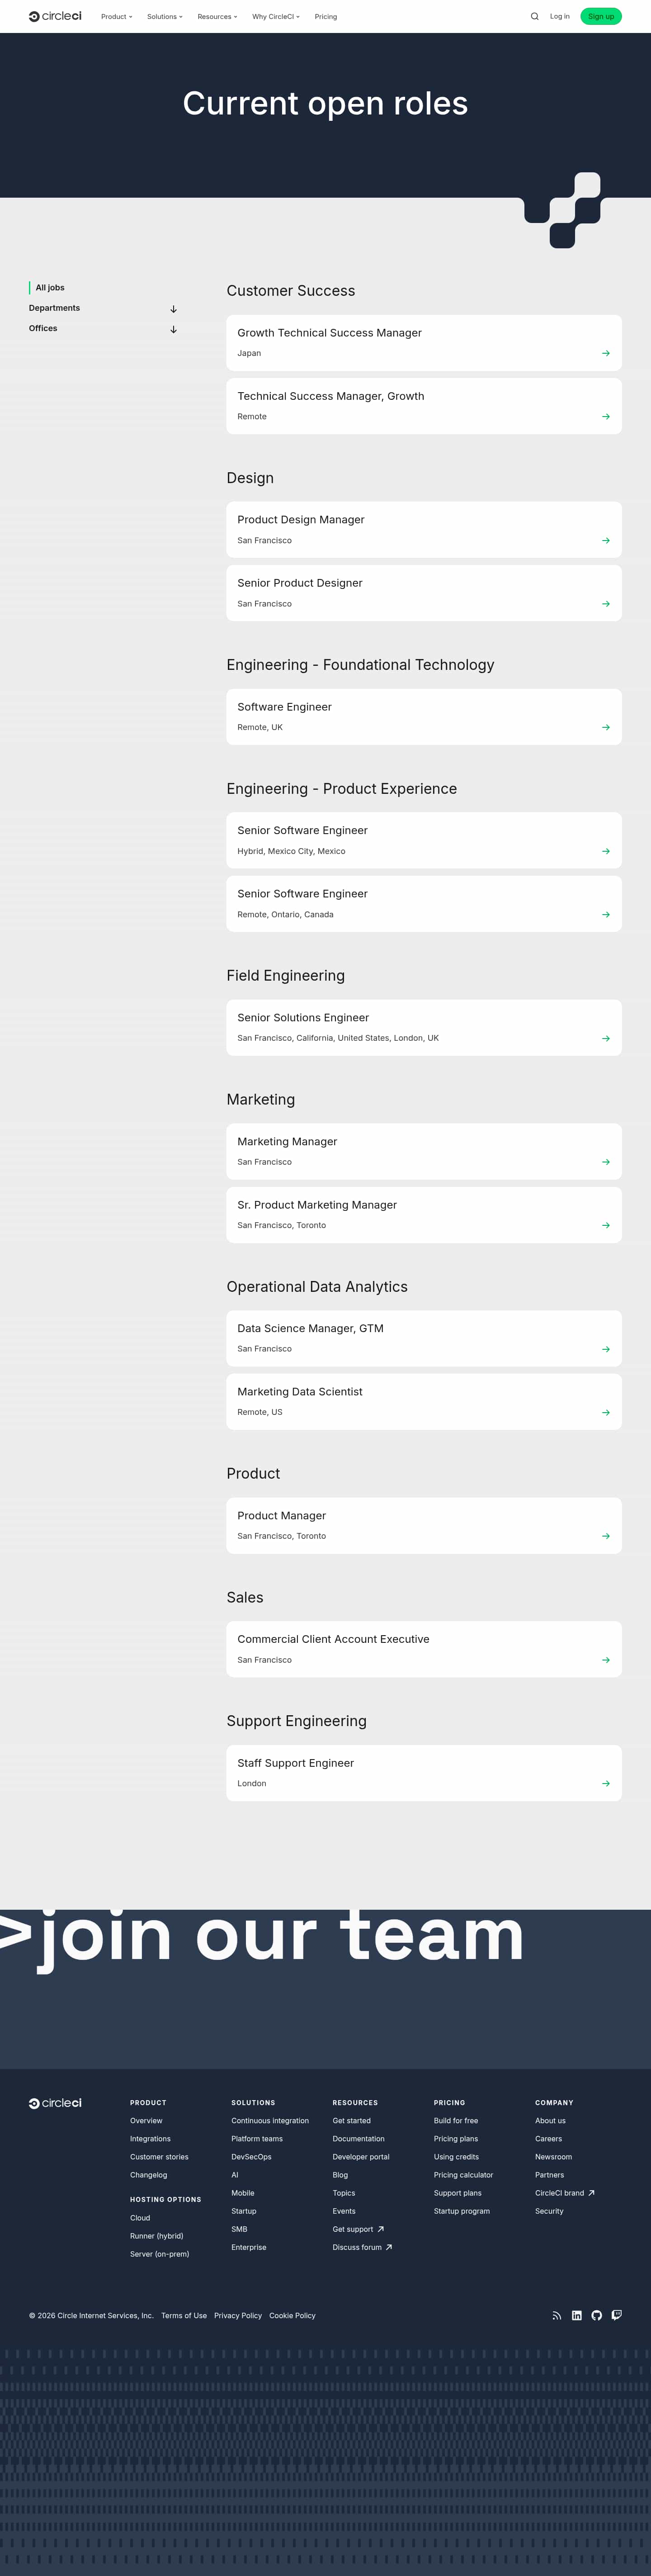Open the Senior Product Designer job listing
This screenshot has width=651, height=2576.
[x=424, y=593]
